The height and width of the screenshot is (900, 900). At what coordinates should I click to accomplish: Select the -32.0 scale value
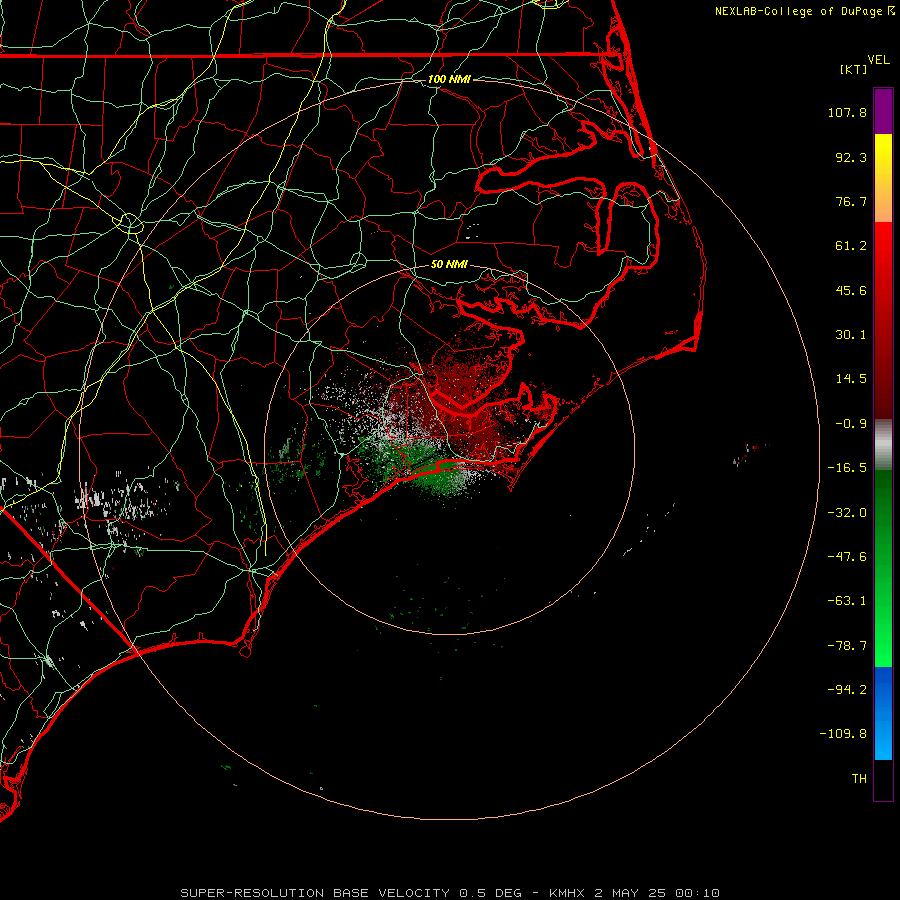click(847, 513)
